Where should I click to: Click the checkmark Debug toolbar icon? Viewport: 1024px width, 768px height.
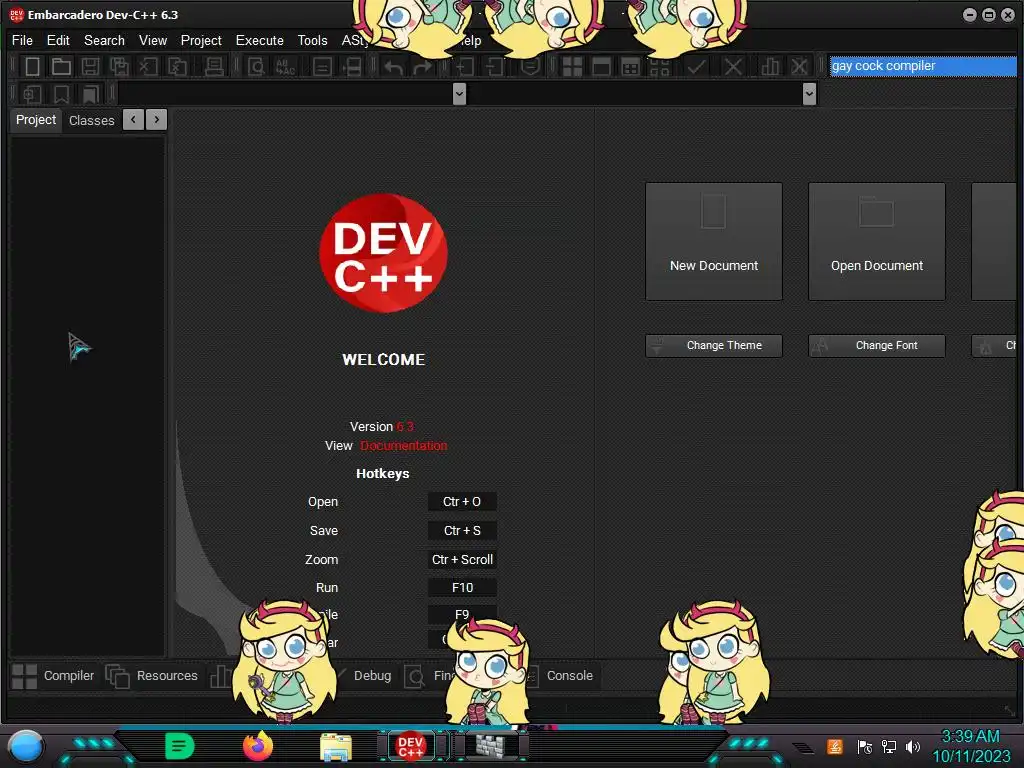(x=696, y=67)
